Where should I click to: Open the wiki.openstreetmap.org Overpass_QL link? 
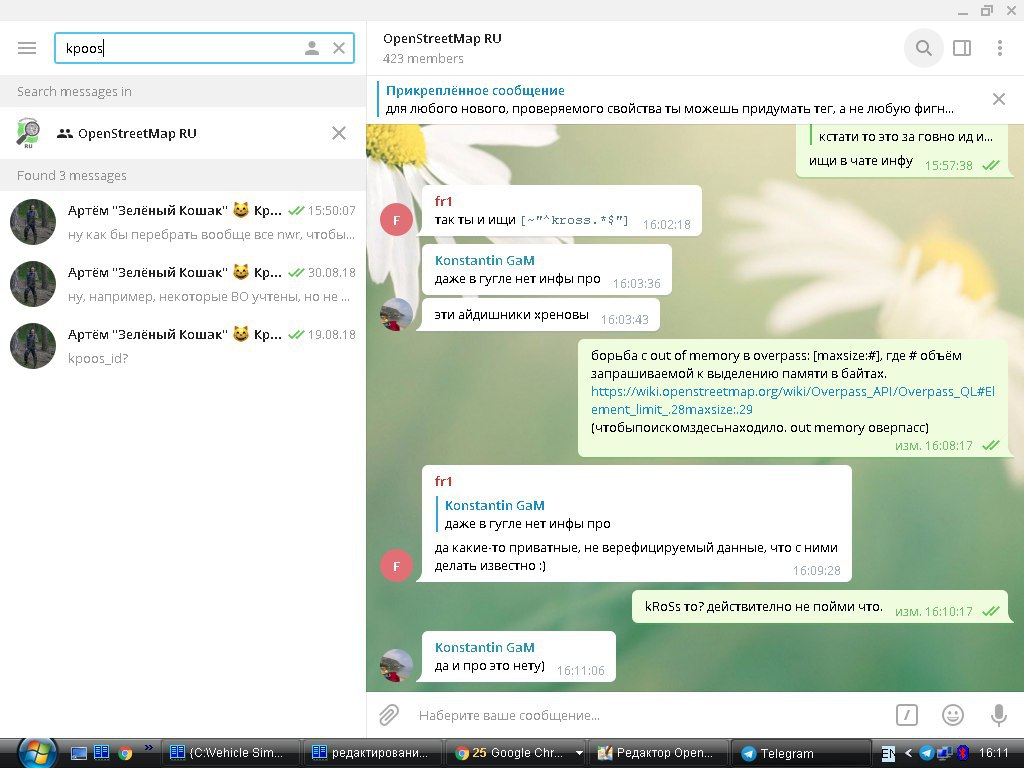click(x=793, y=400)
